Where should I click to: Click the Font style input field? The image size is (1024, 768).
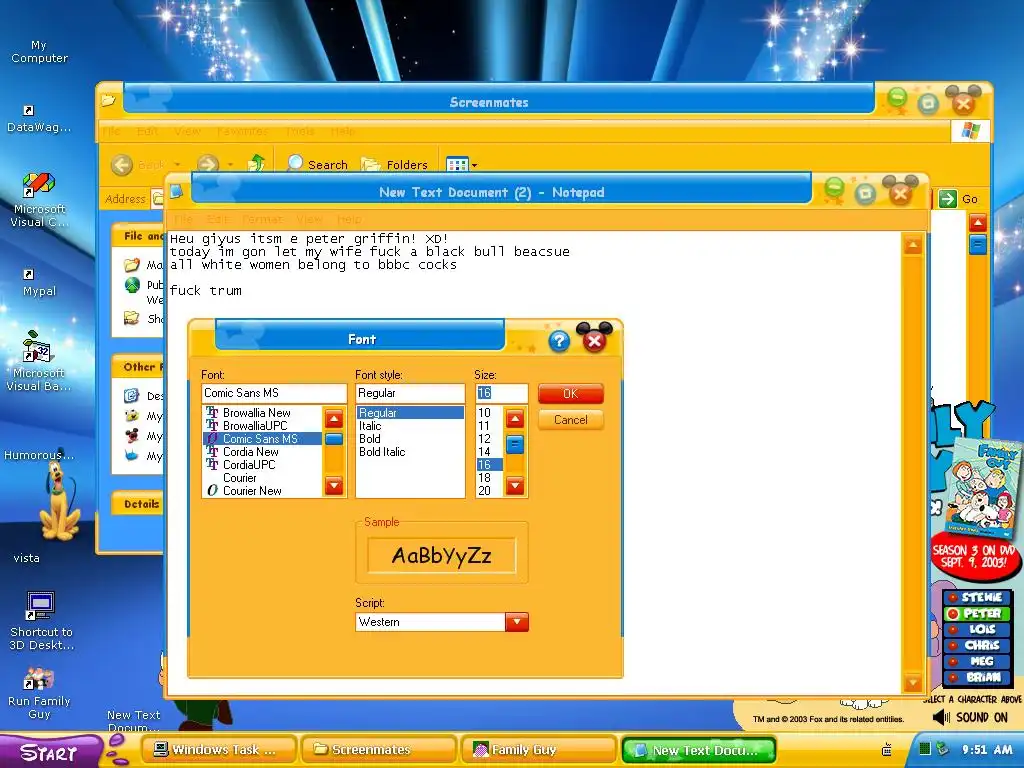[x=410, y=393]
